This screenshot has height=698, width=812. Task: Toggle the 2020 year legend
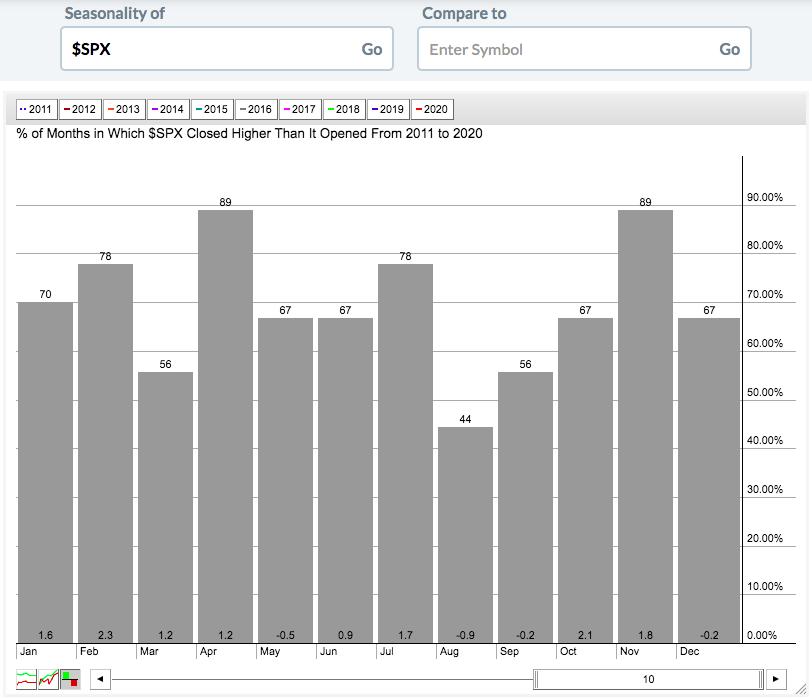click(432, 109)
